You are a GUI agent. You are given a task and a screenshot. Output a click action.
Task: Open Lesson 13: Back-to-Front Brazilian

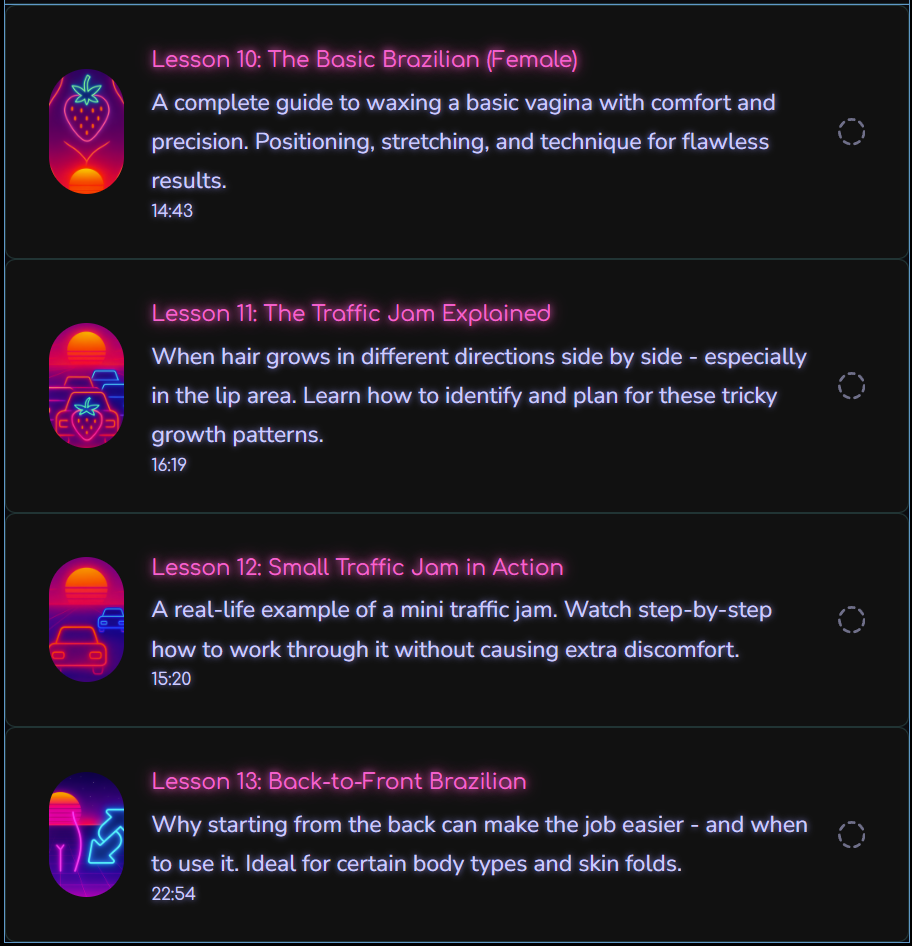tap(339, 781)
